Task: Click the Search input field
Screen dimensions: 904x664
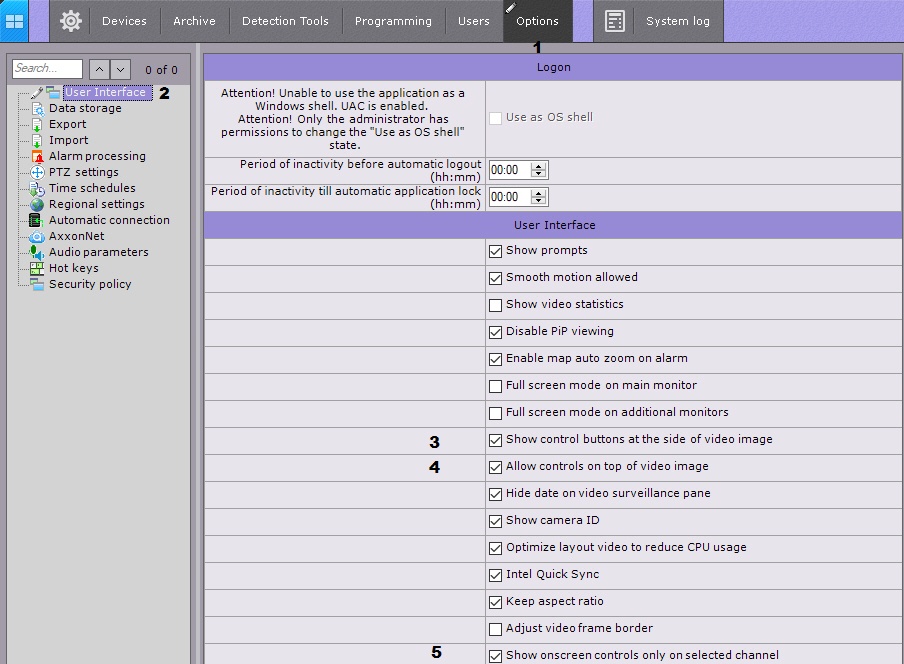Action: (x=47, y=69)
